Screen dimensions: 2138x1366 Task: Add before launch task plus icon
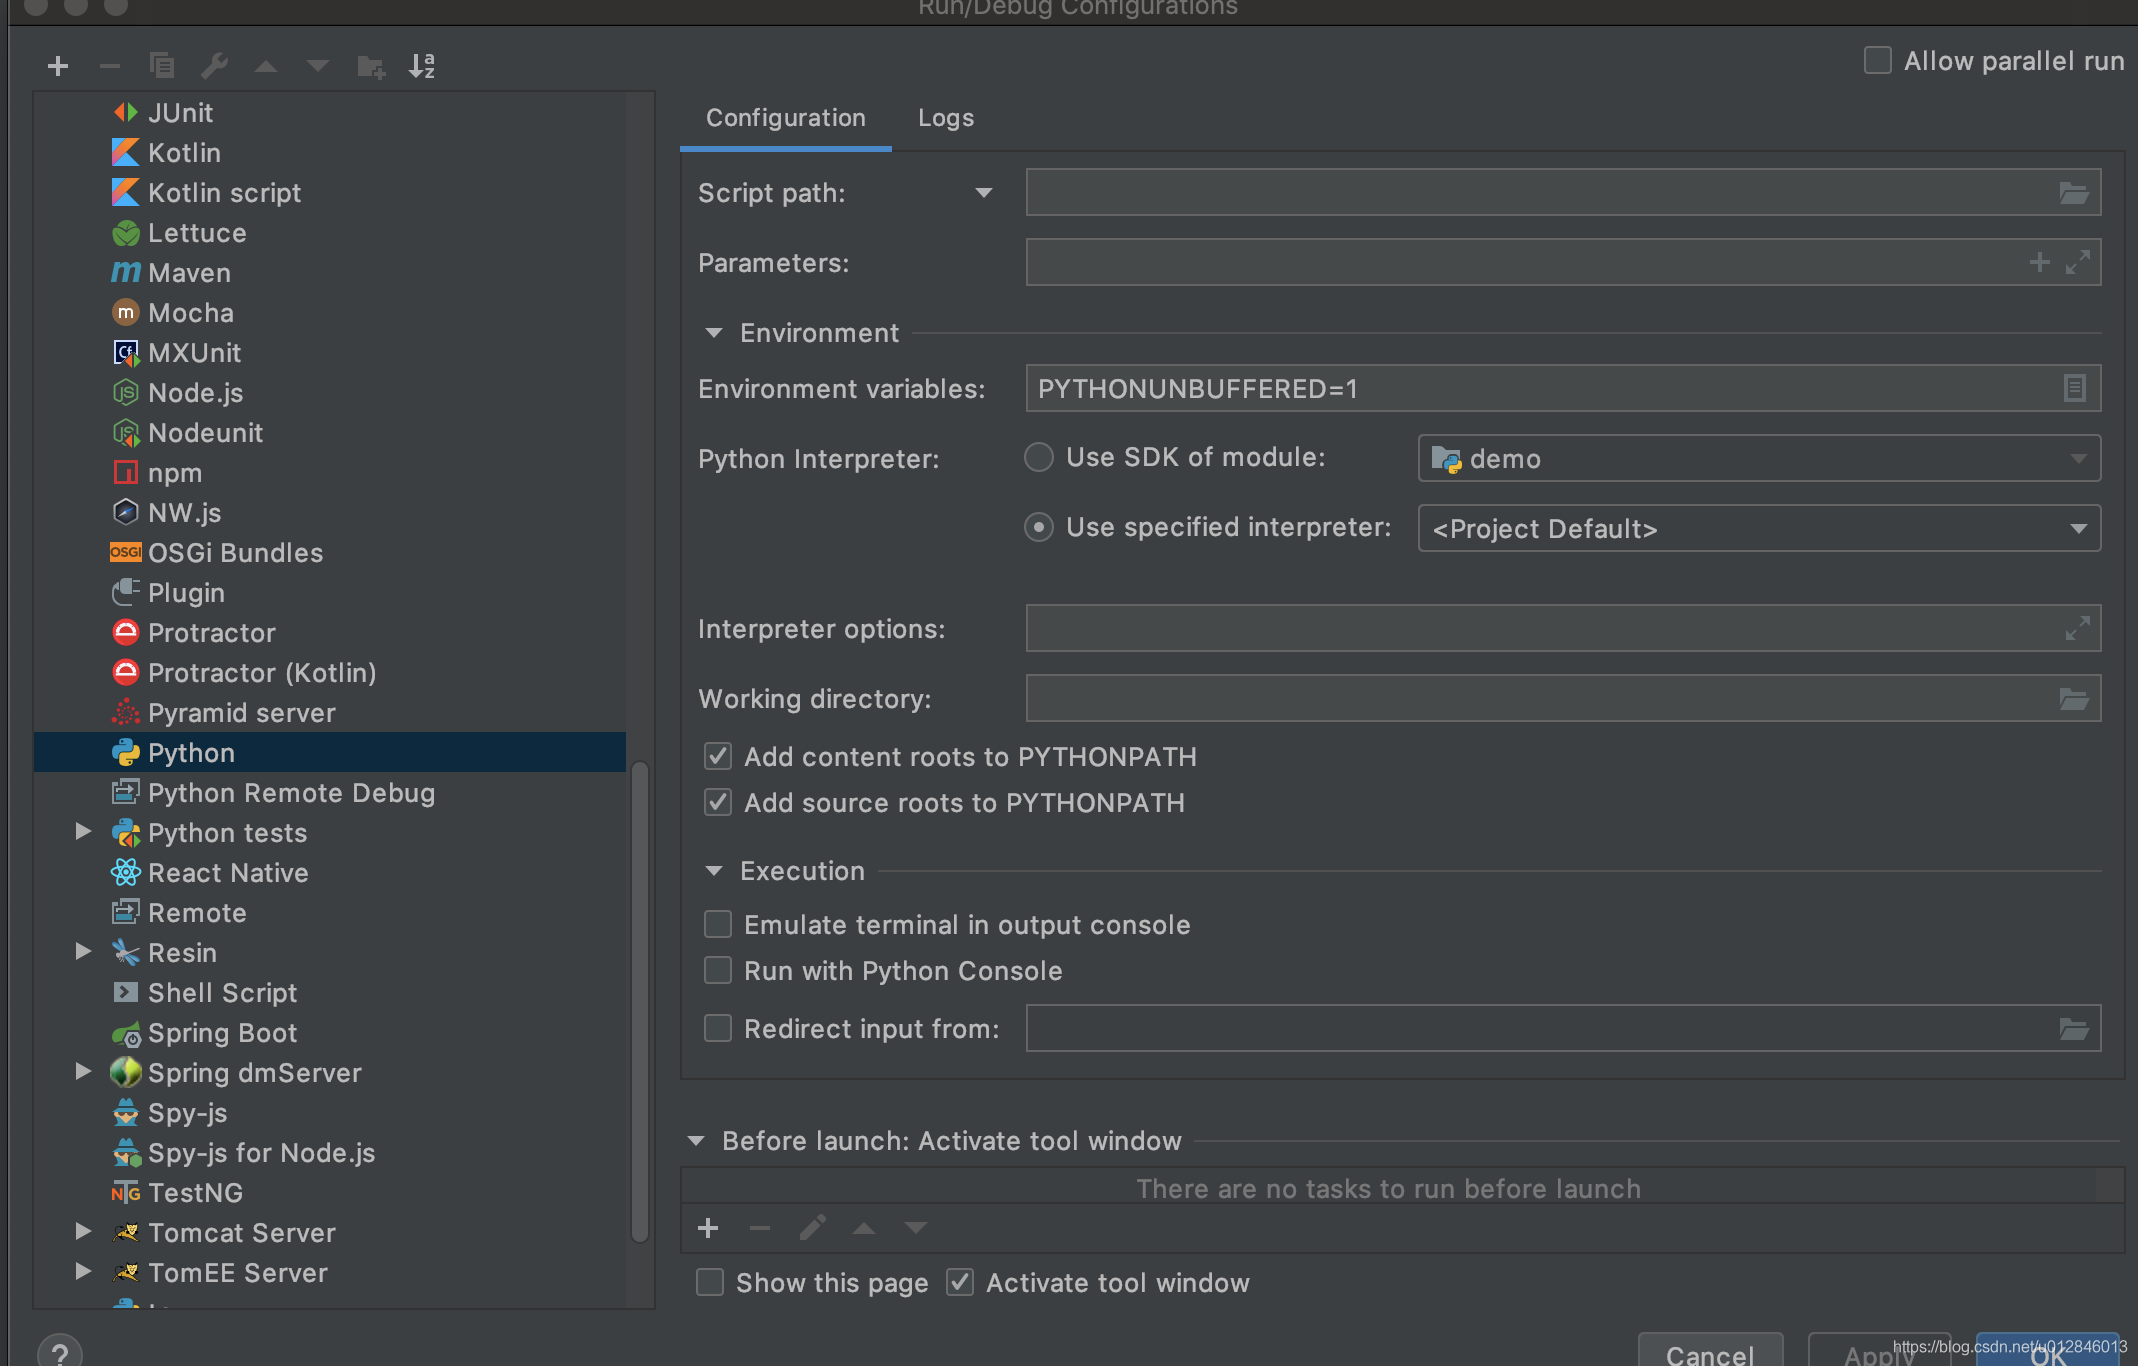[x=708, y=1228]
